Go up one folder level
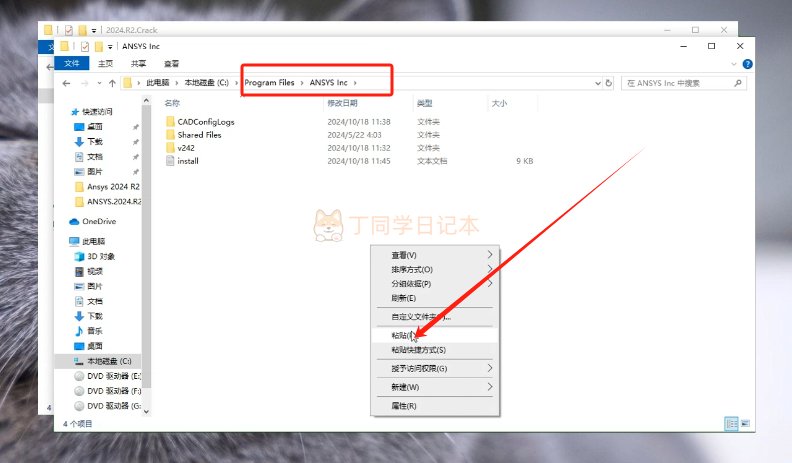The image size is (792, 463). tap(112, 83)
